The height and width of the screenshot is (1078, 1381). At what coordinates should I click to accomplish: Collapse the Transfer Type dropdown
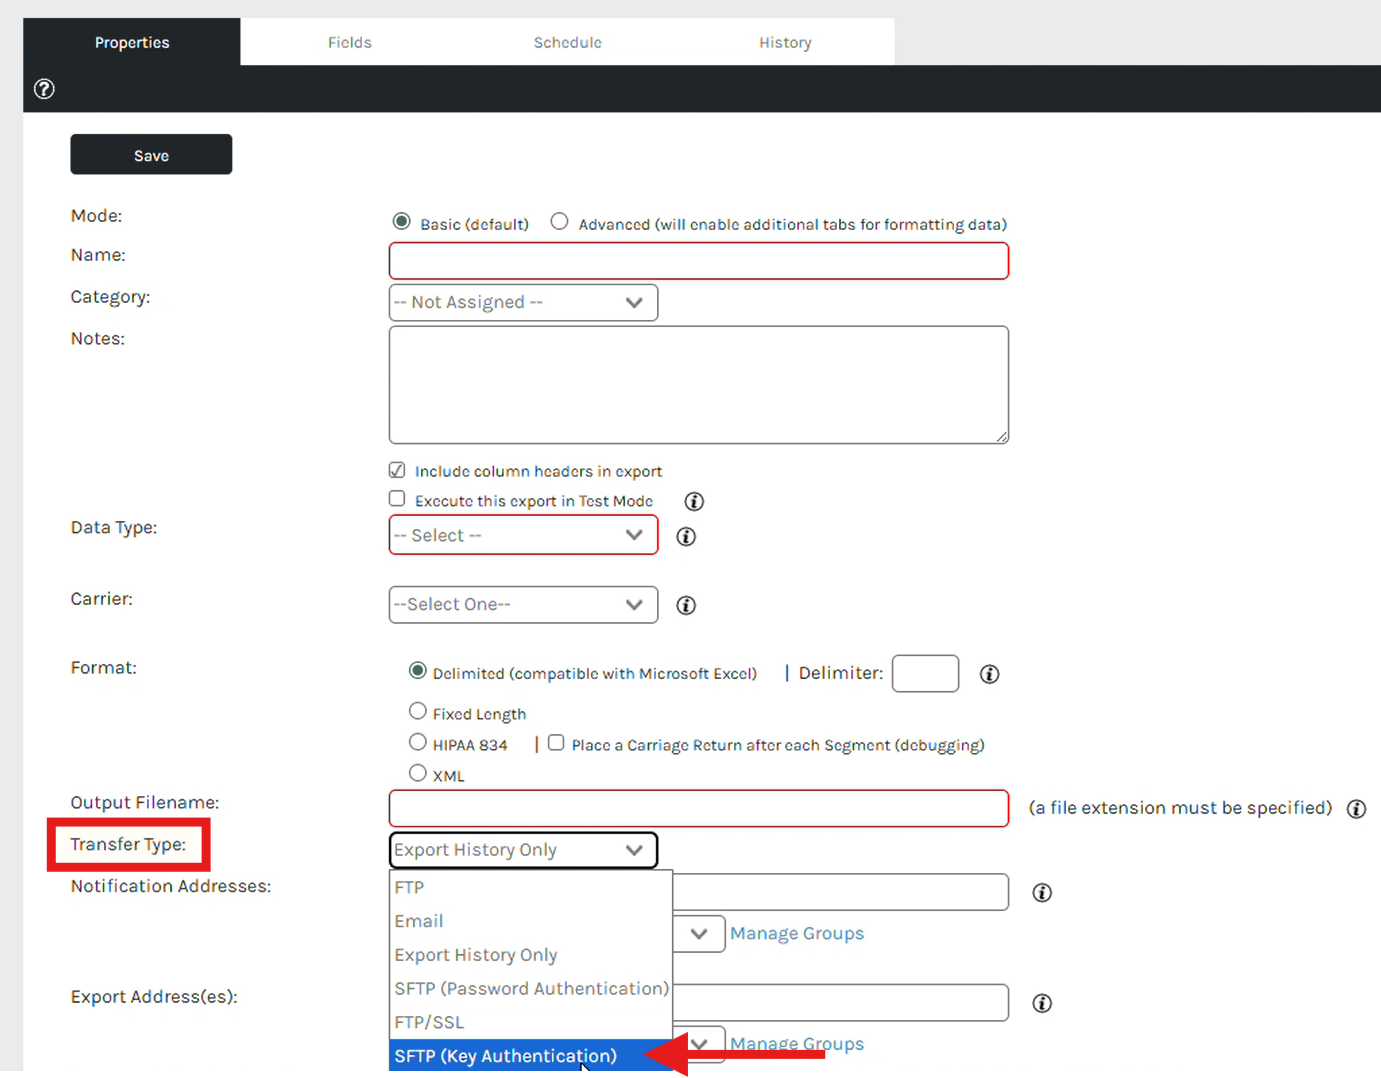point(523,850)
